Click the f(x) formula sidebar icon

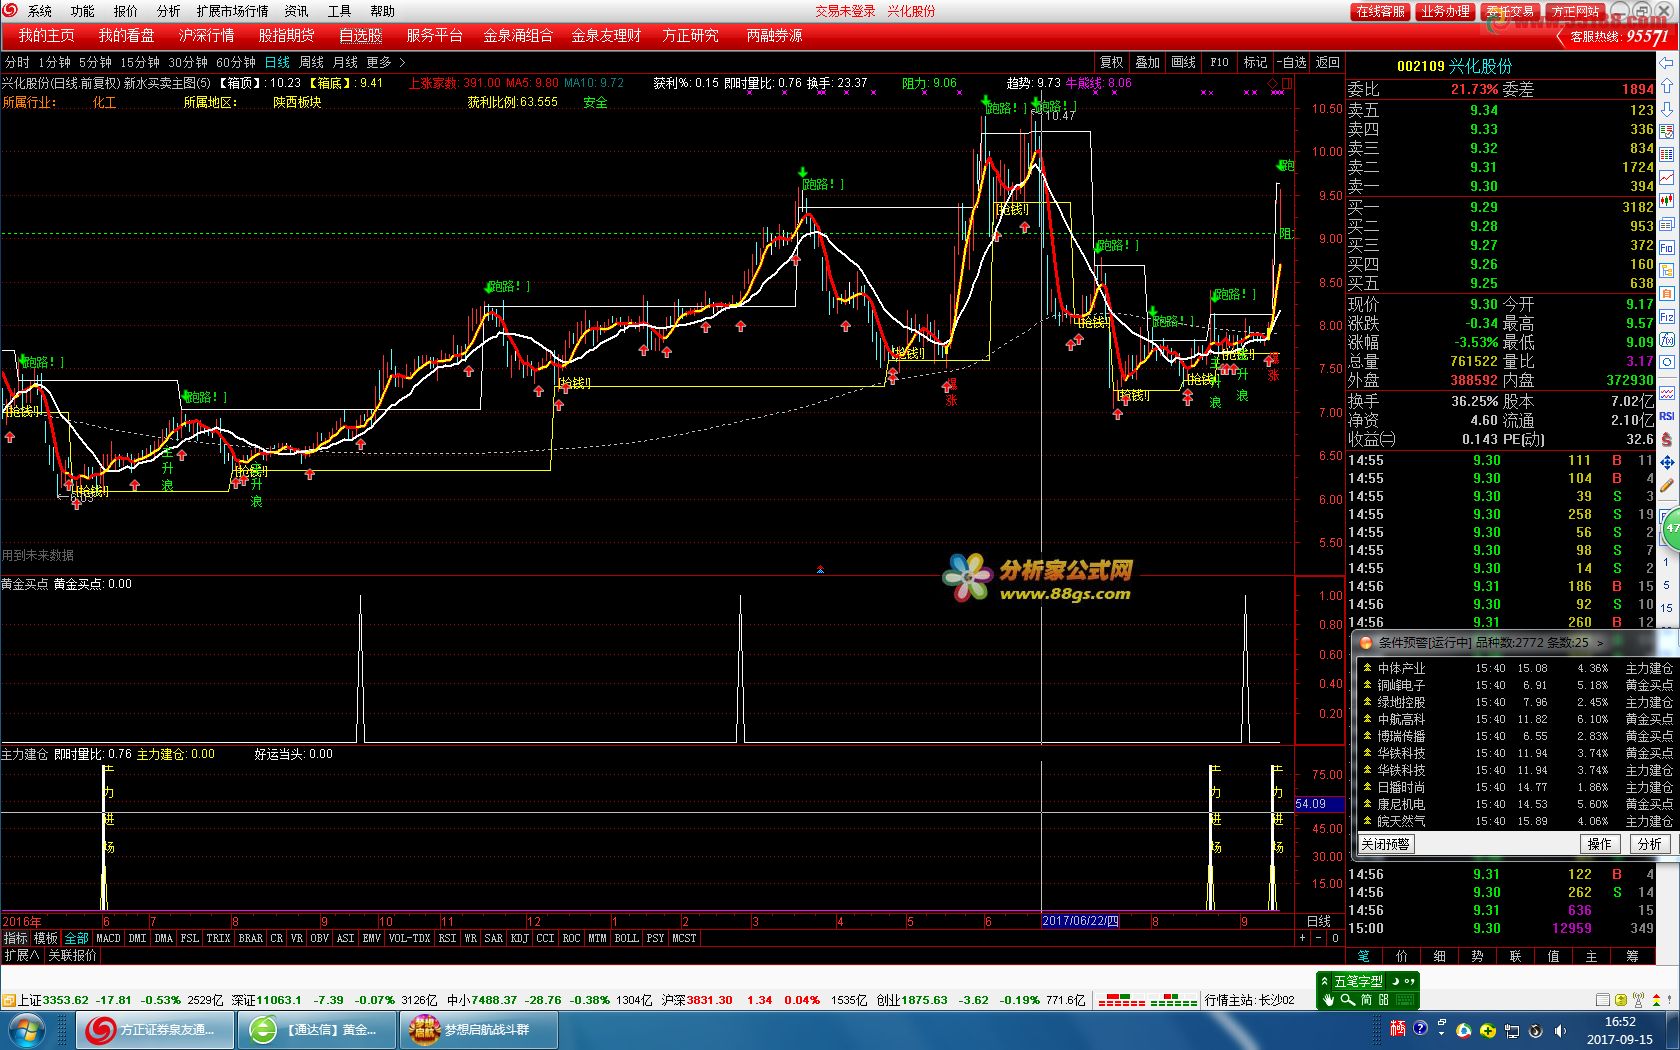click(x=1666, y=340)
